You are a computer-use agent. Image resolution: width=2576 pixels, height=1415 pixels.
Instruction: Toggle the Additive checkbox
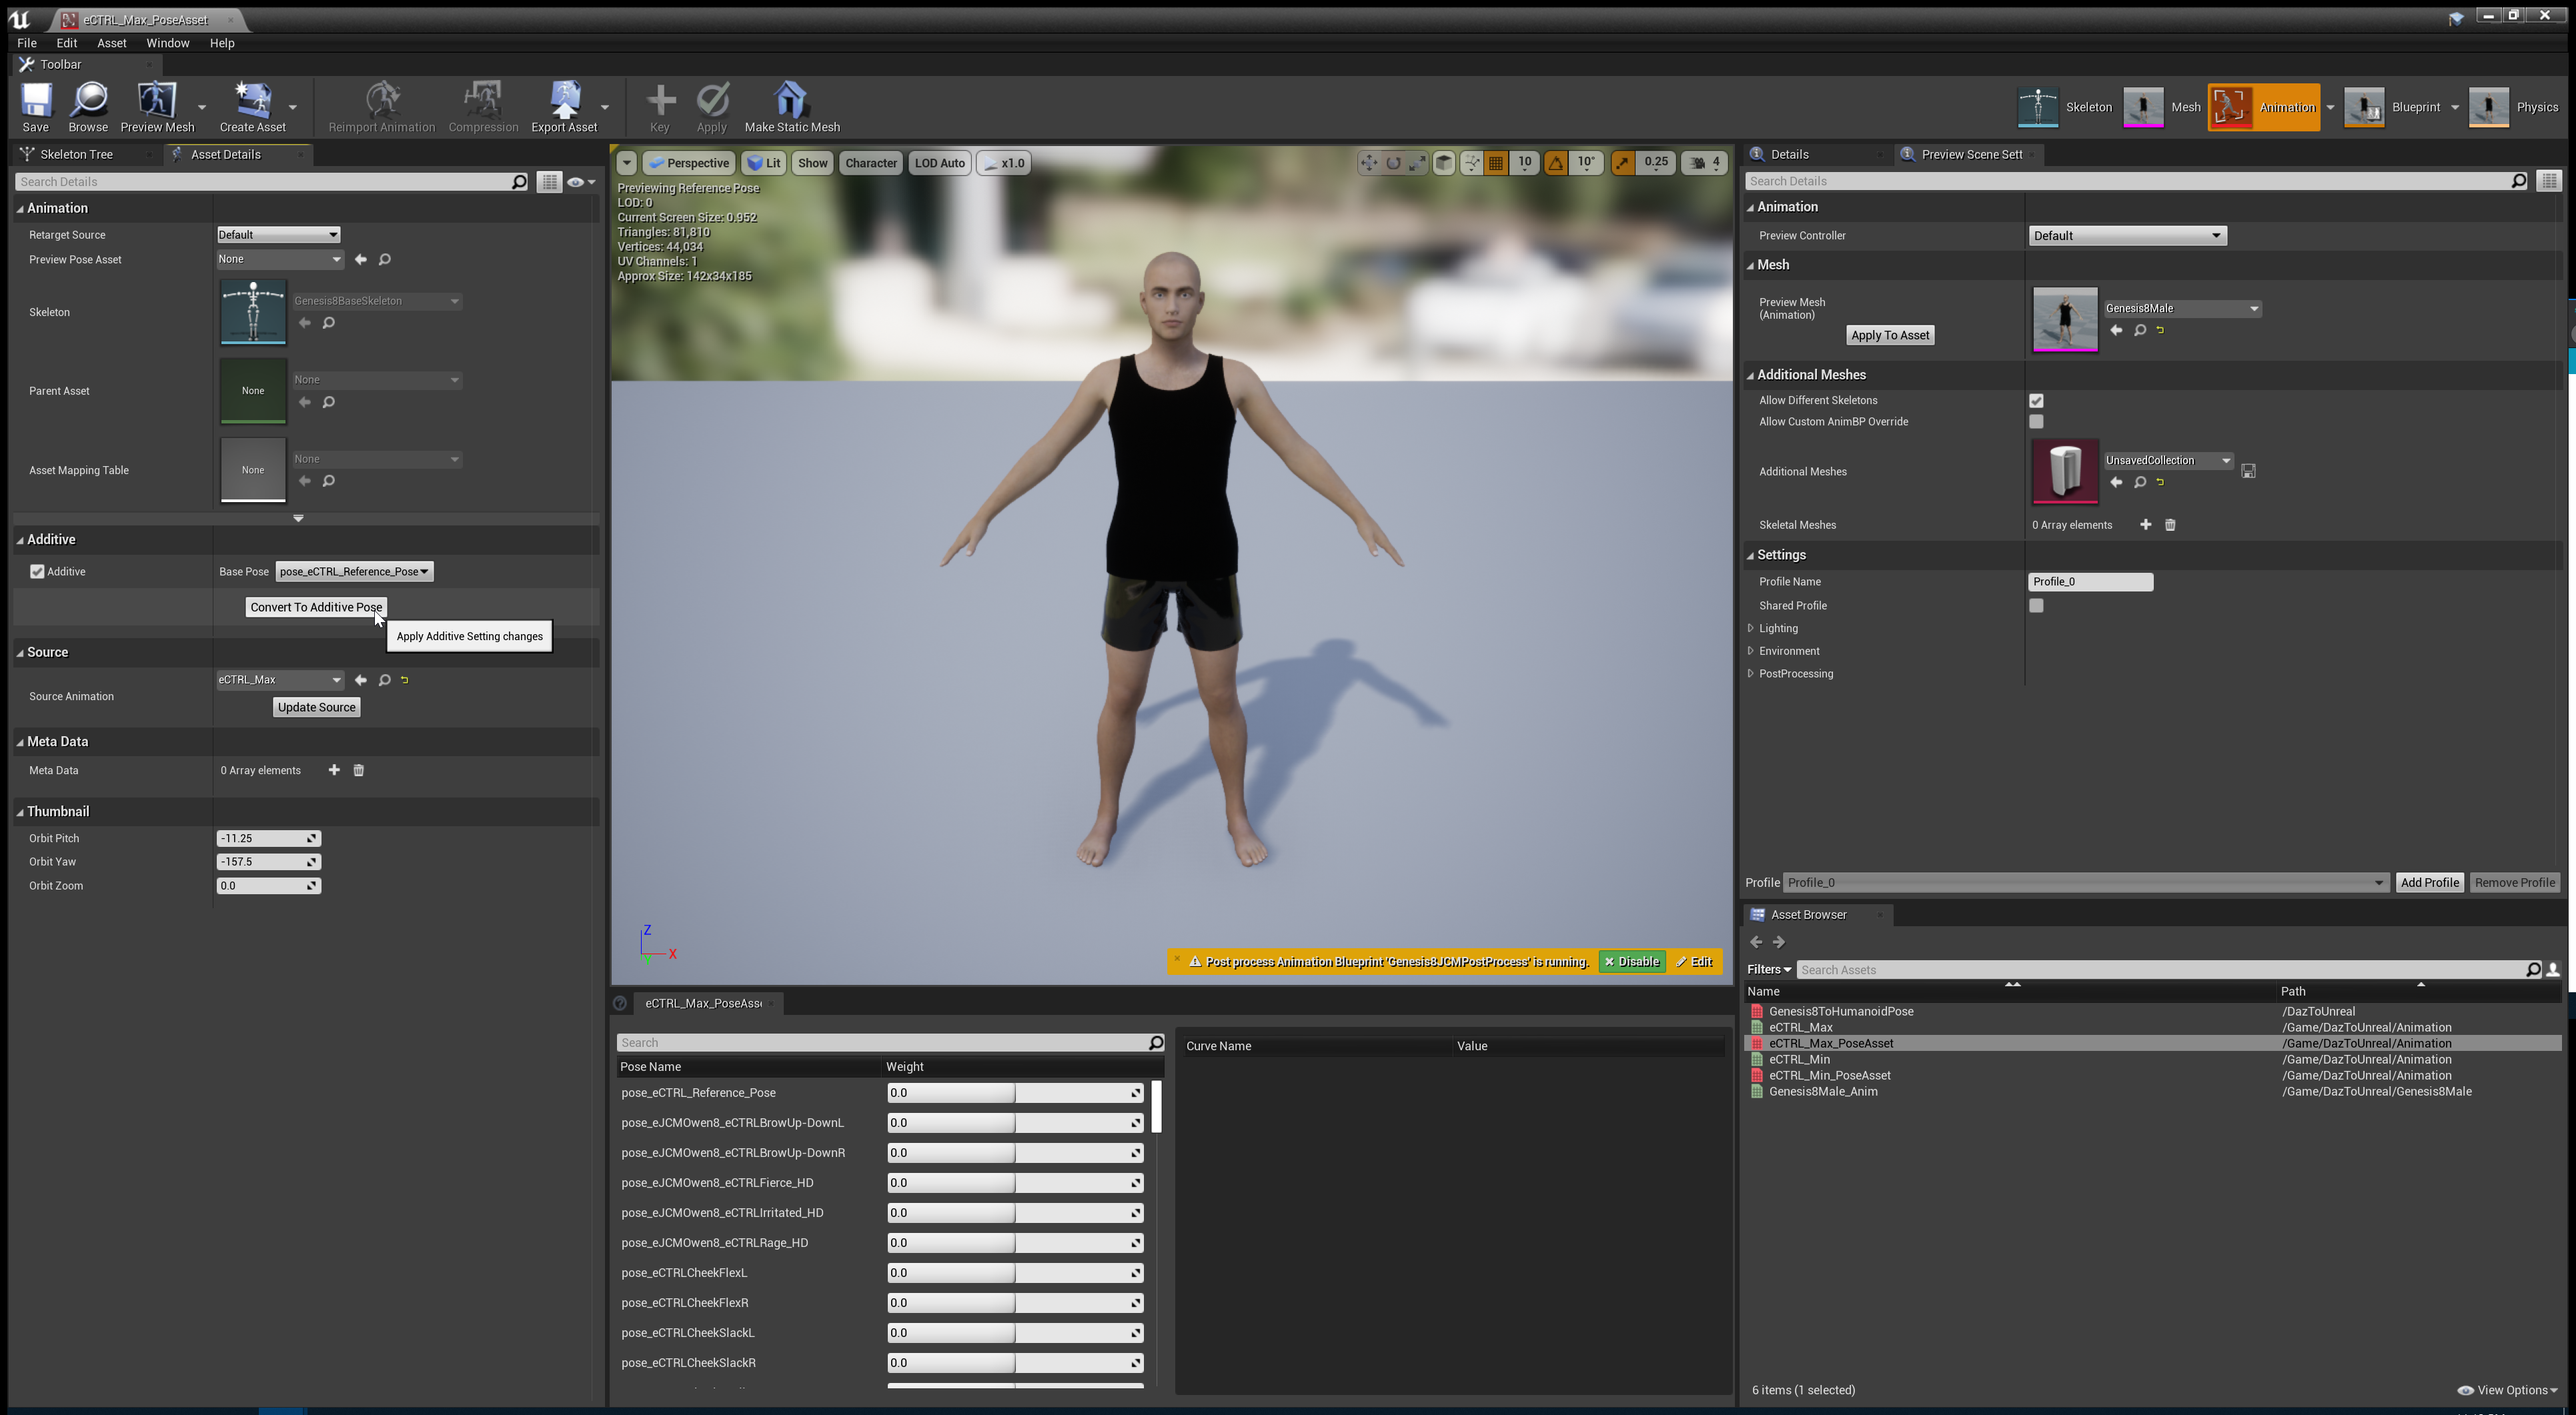click(38, 572)
